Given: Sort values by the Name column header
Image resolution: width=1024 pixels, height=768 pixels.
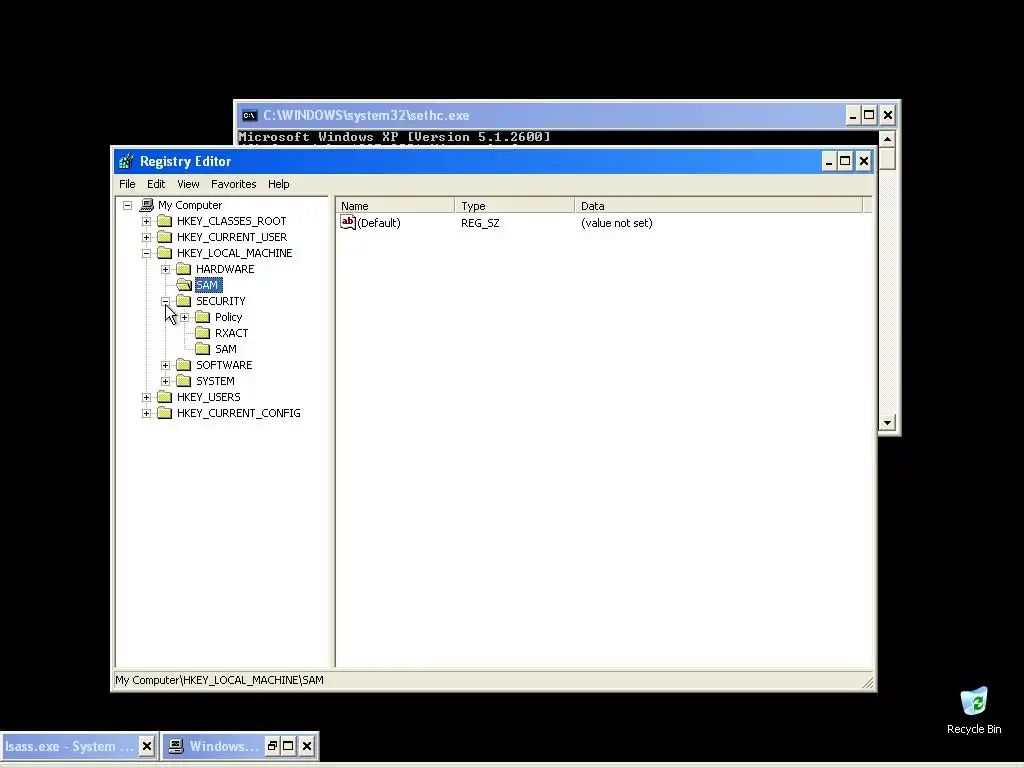Looking at the screenshot, I should (395, 206).
